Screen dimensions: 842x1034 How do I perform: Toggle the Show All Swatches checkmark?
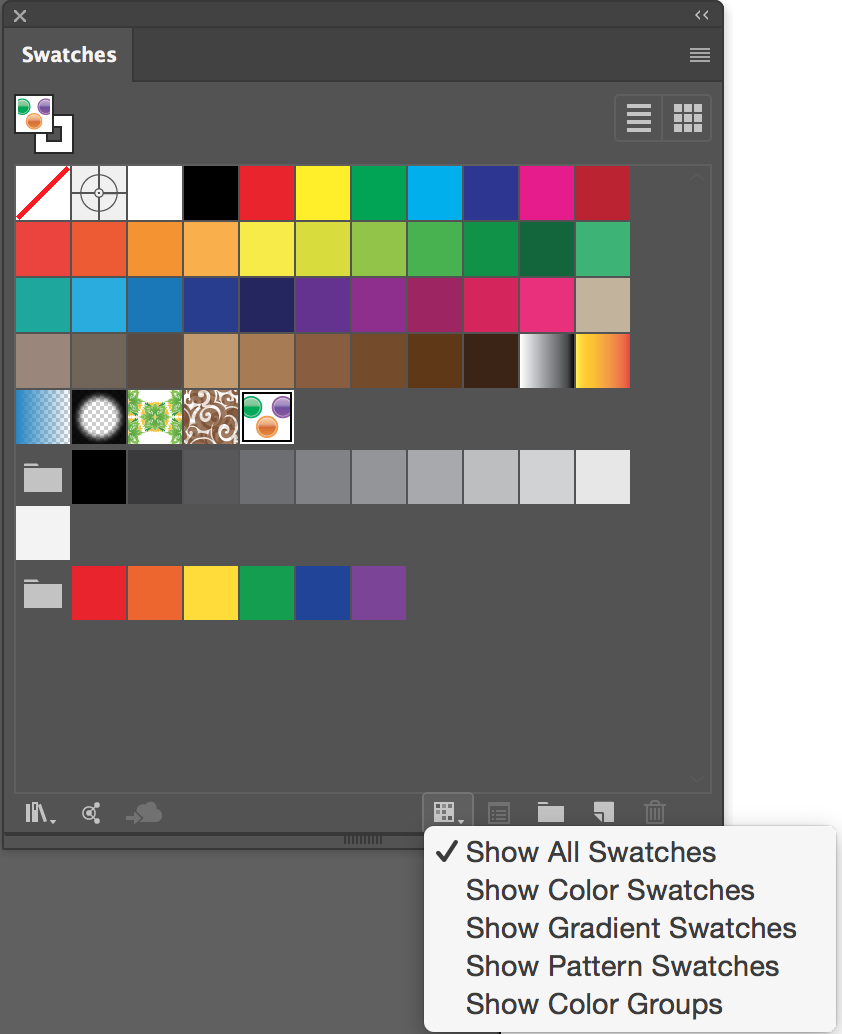[449, 851]
